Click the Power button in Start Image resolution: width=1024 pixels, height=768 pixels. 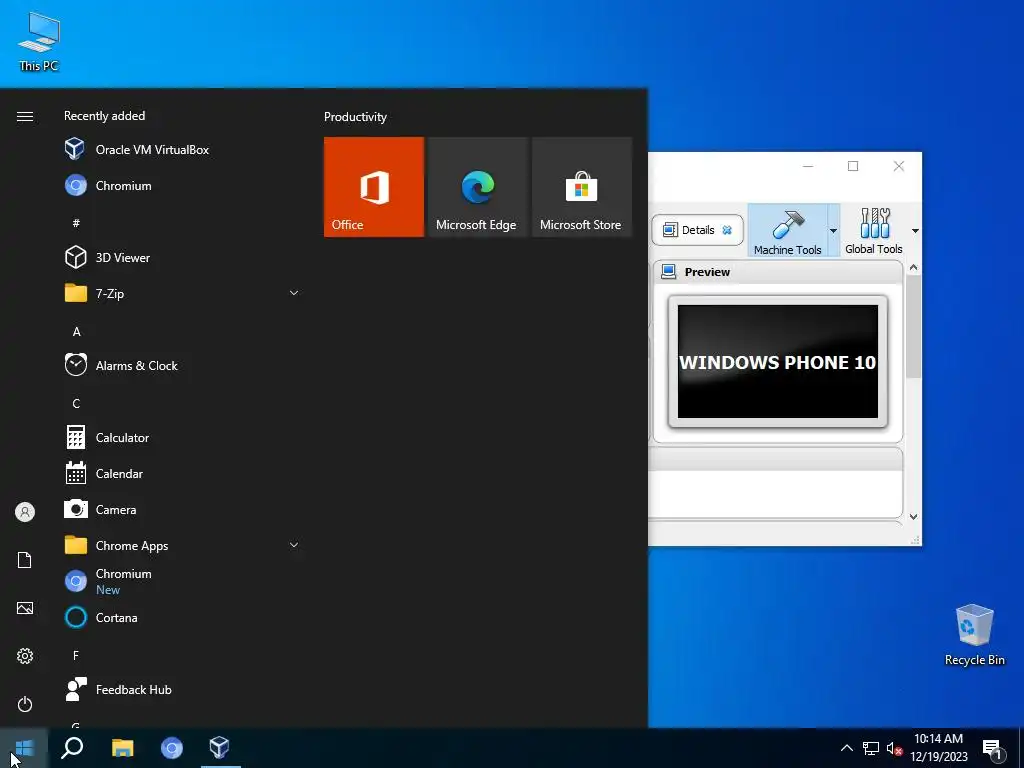tap(25, 704)
